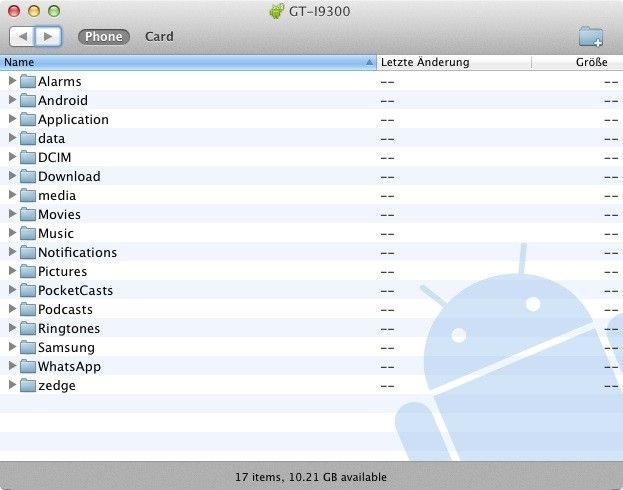Image resolution: width=623 pixels, height=490 pixels.
Task: Select the Podcasts folder icon
Action: coord(28,310)
